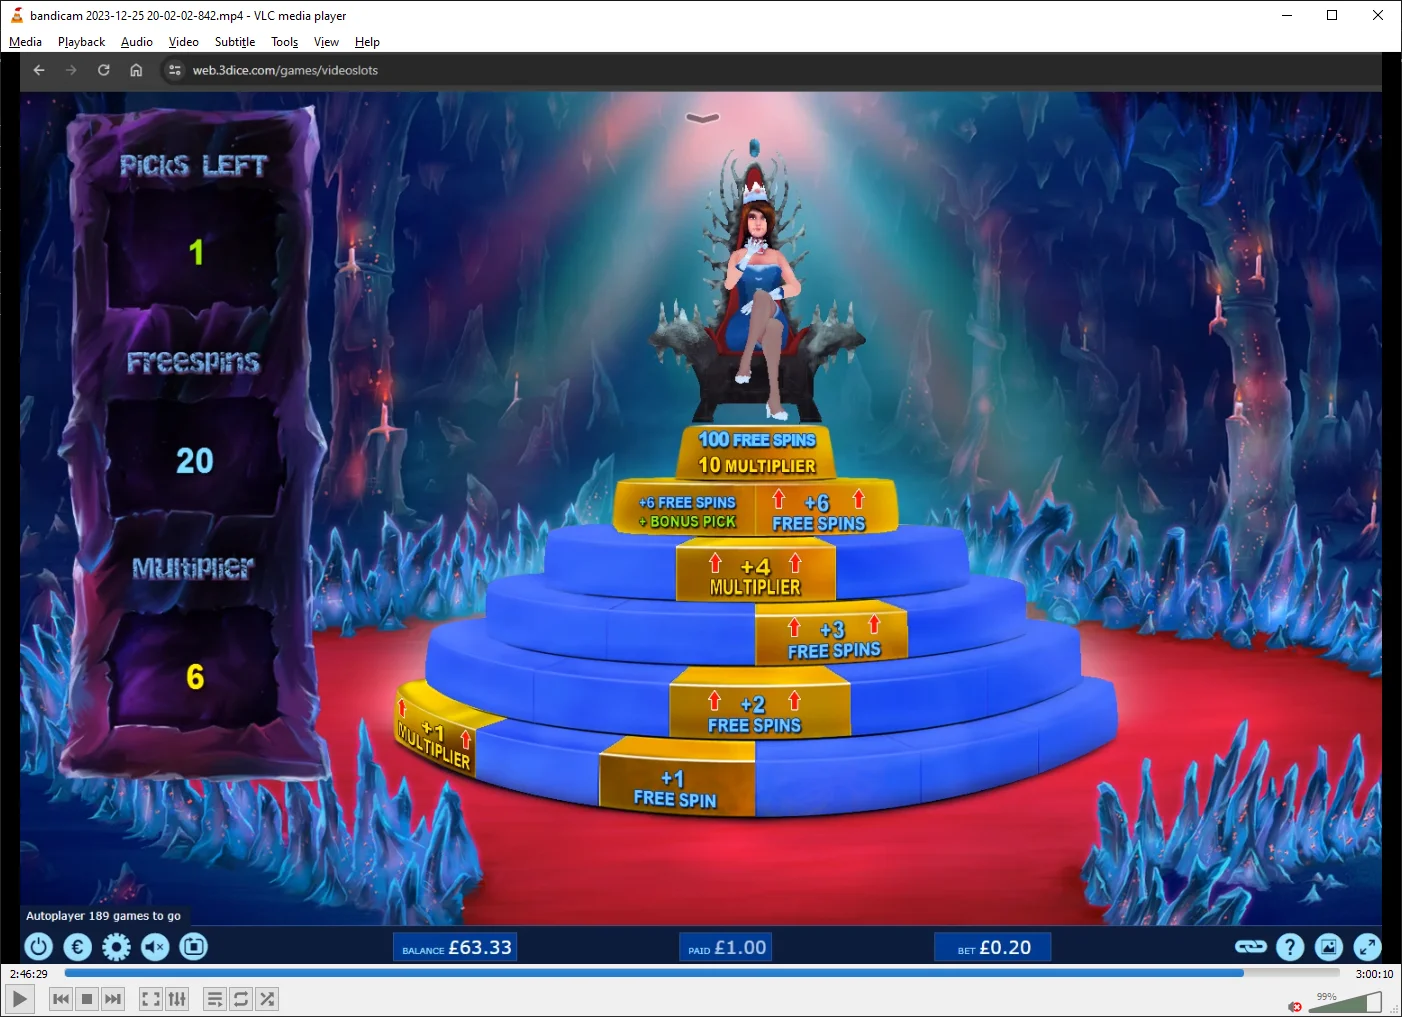The image size is (1402, 1017).
Task: Click the Freespins value 20
Action: (195, 461)
